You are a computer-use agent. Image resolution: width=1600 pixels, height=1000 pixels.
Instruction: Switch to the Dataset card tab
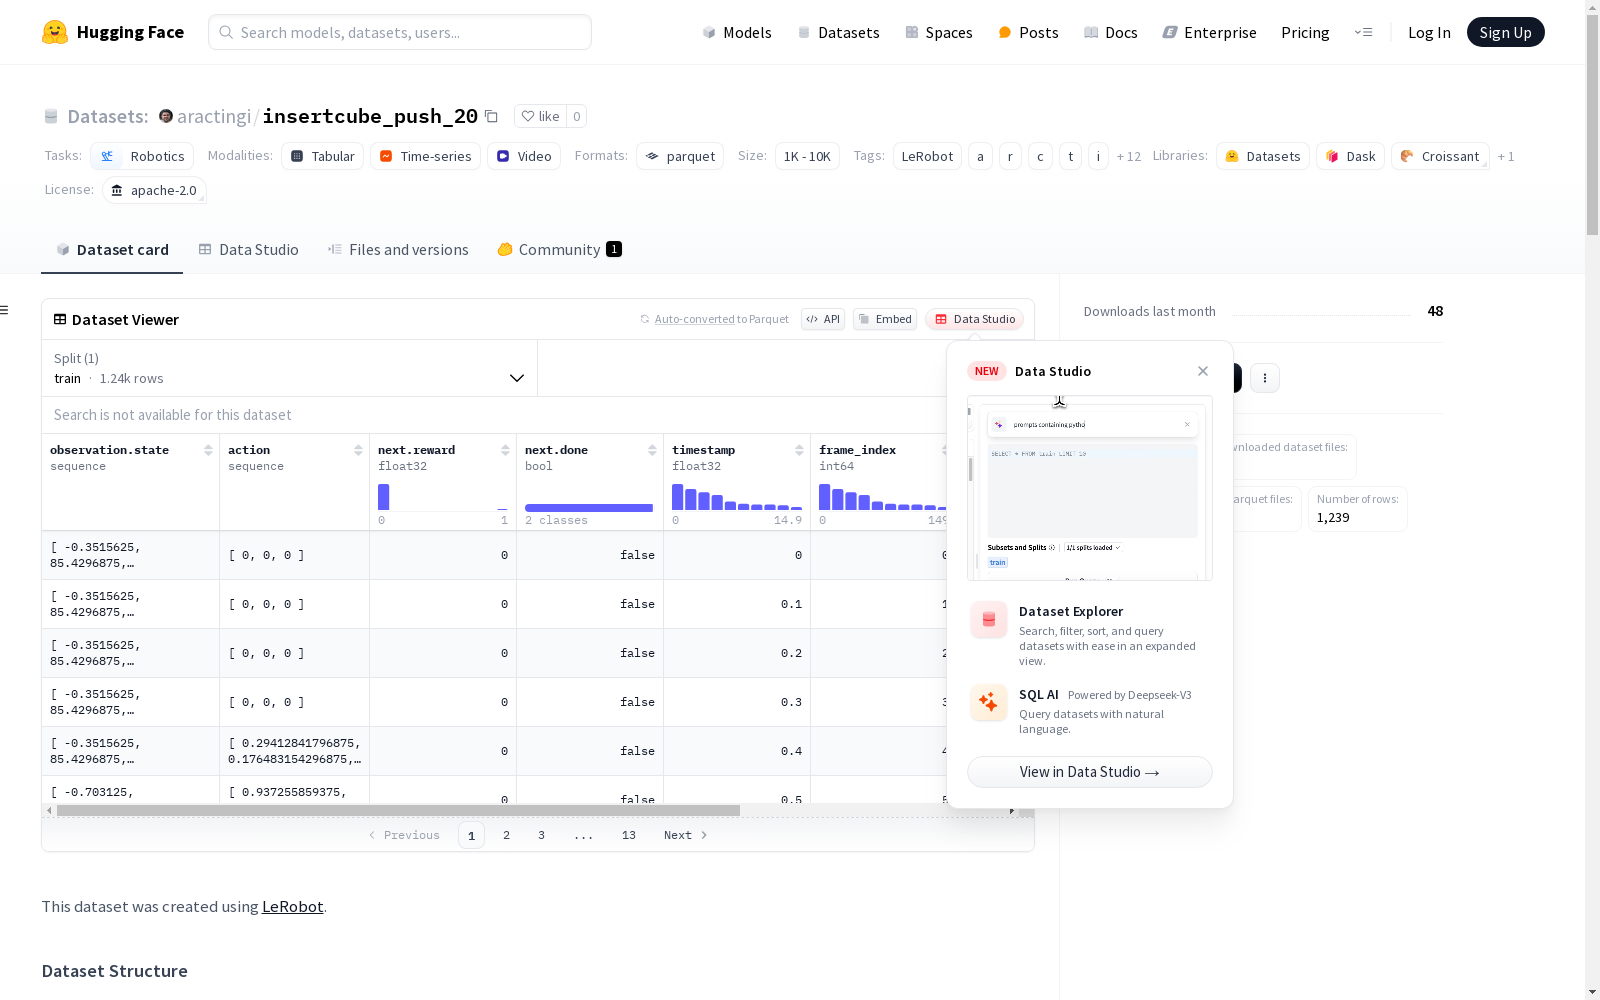(x=112, y=250)
